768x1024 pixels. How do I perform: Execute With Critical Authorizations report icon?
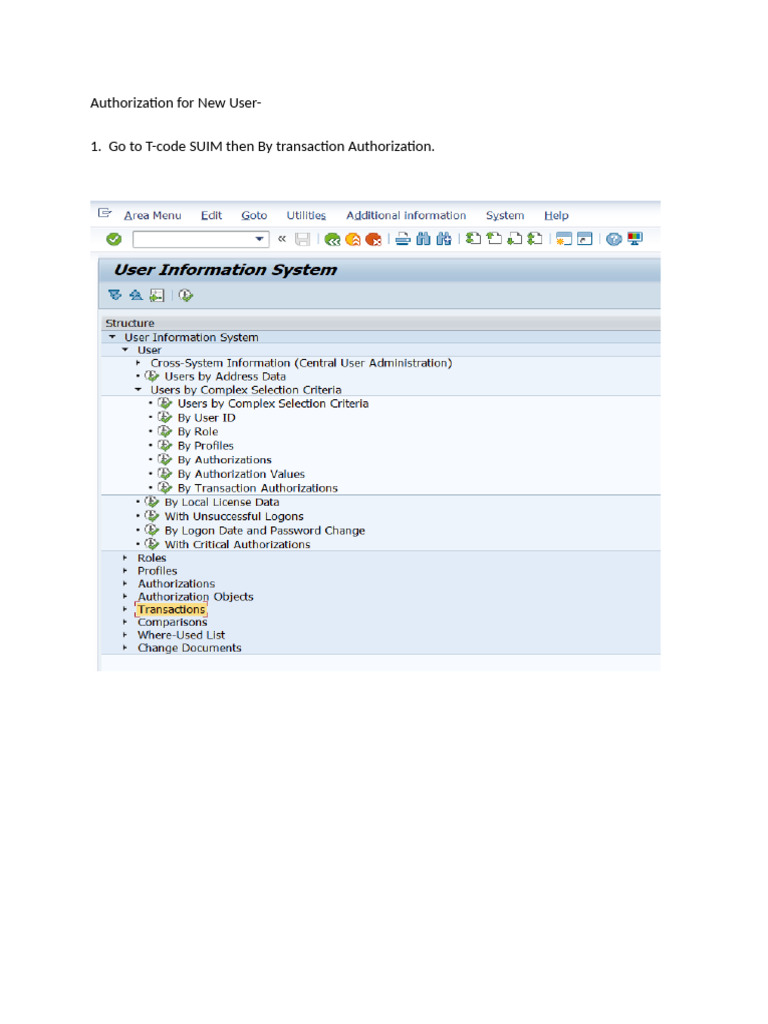pos(152,544)
